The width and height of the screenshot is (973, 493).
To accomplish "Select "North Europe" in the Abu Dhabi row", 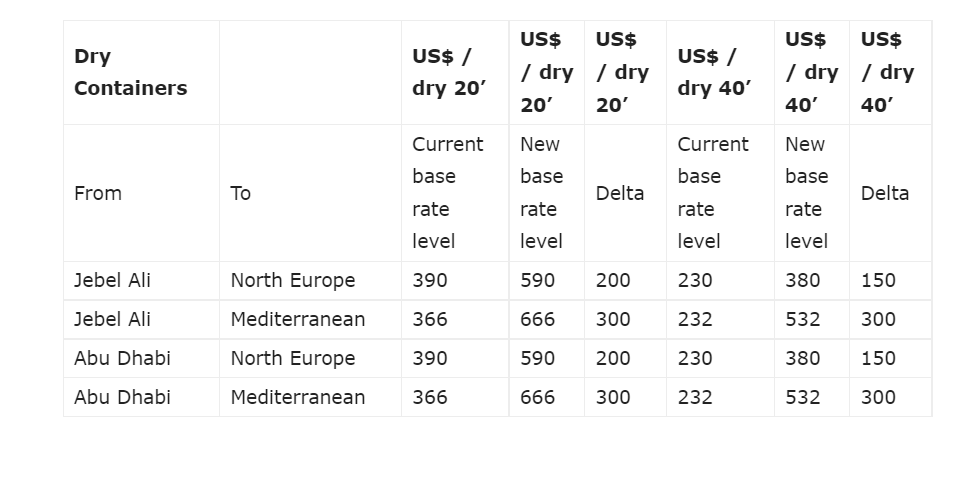I will (293, 358).
